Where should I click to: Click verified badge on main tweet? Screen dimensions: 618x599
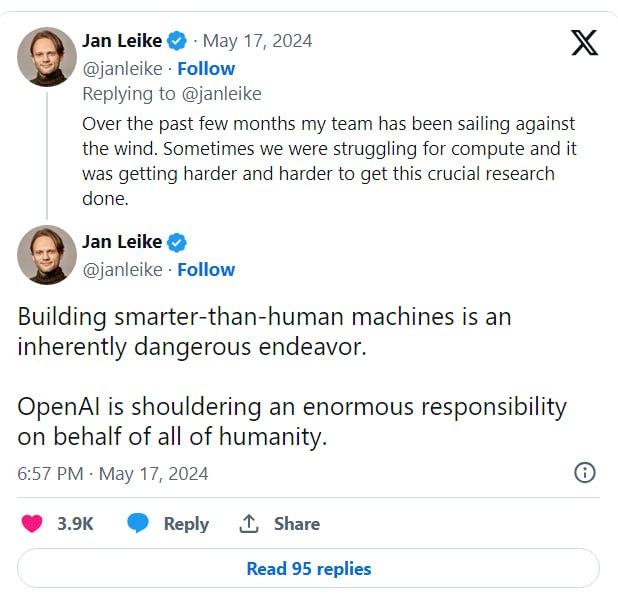(x=177, y=242)
